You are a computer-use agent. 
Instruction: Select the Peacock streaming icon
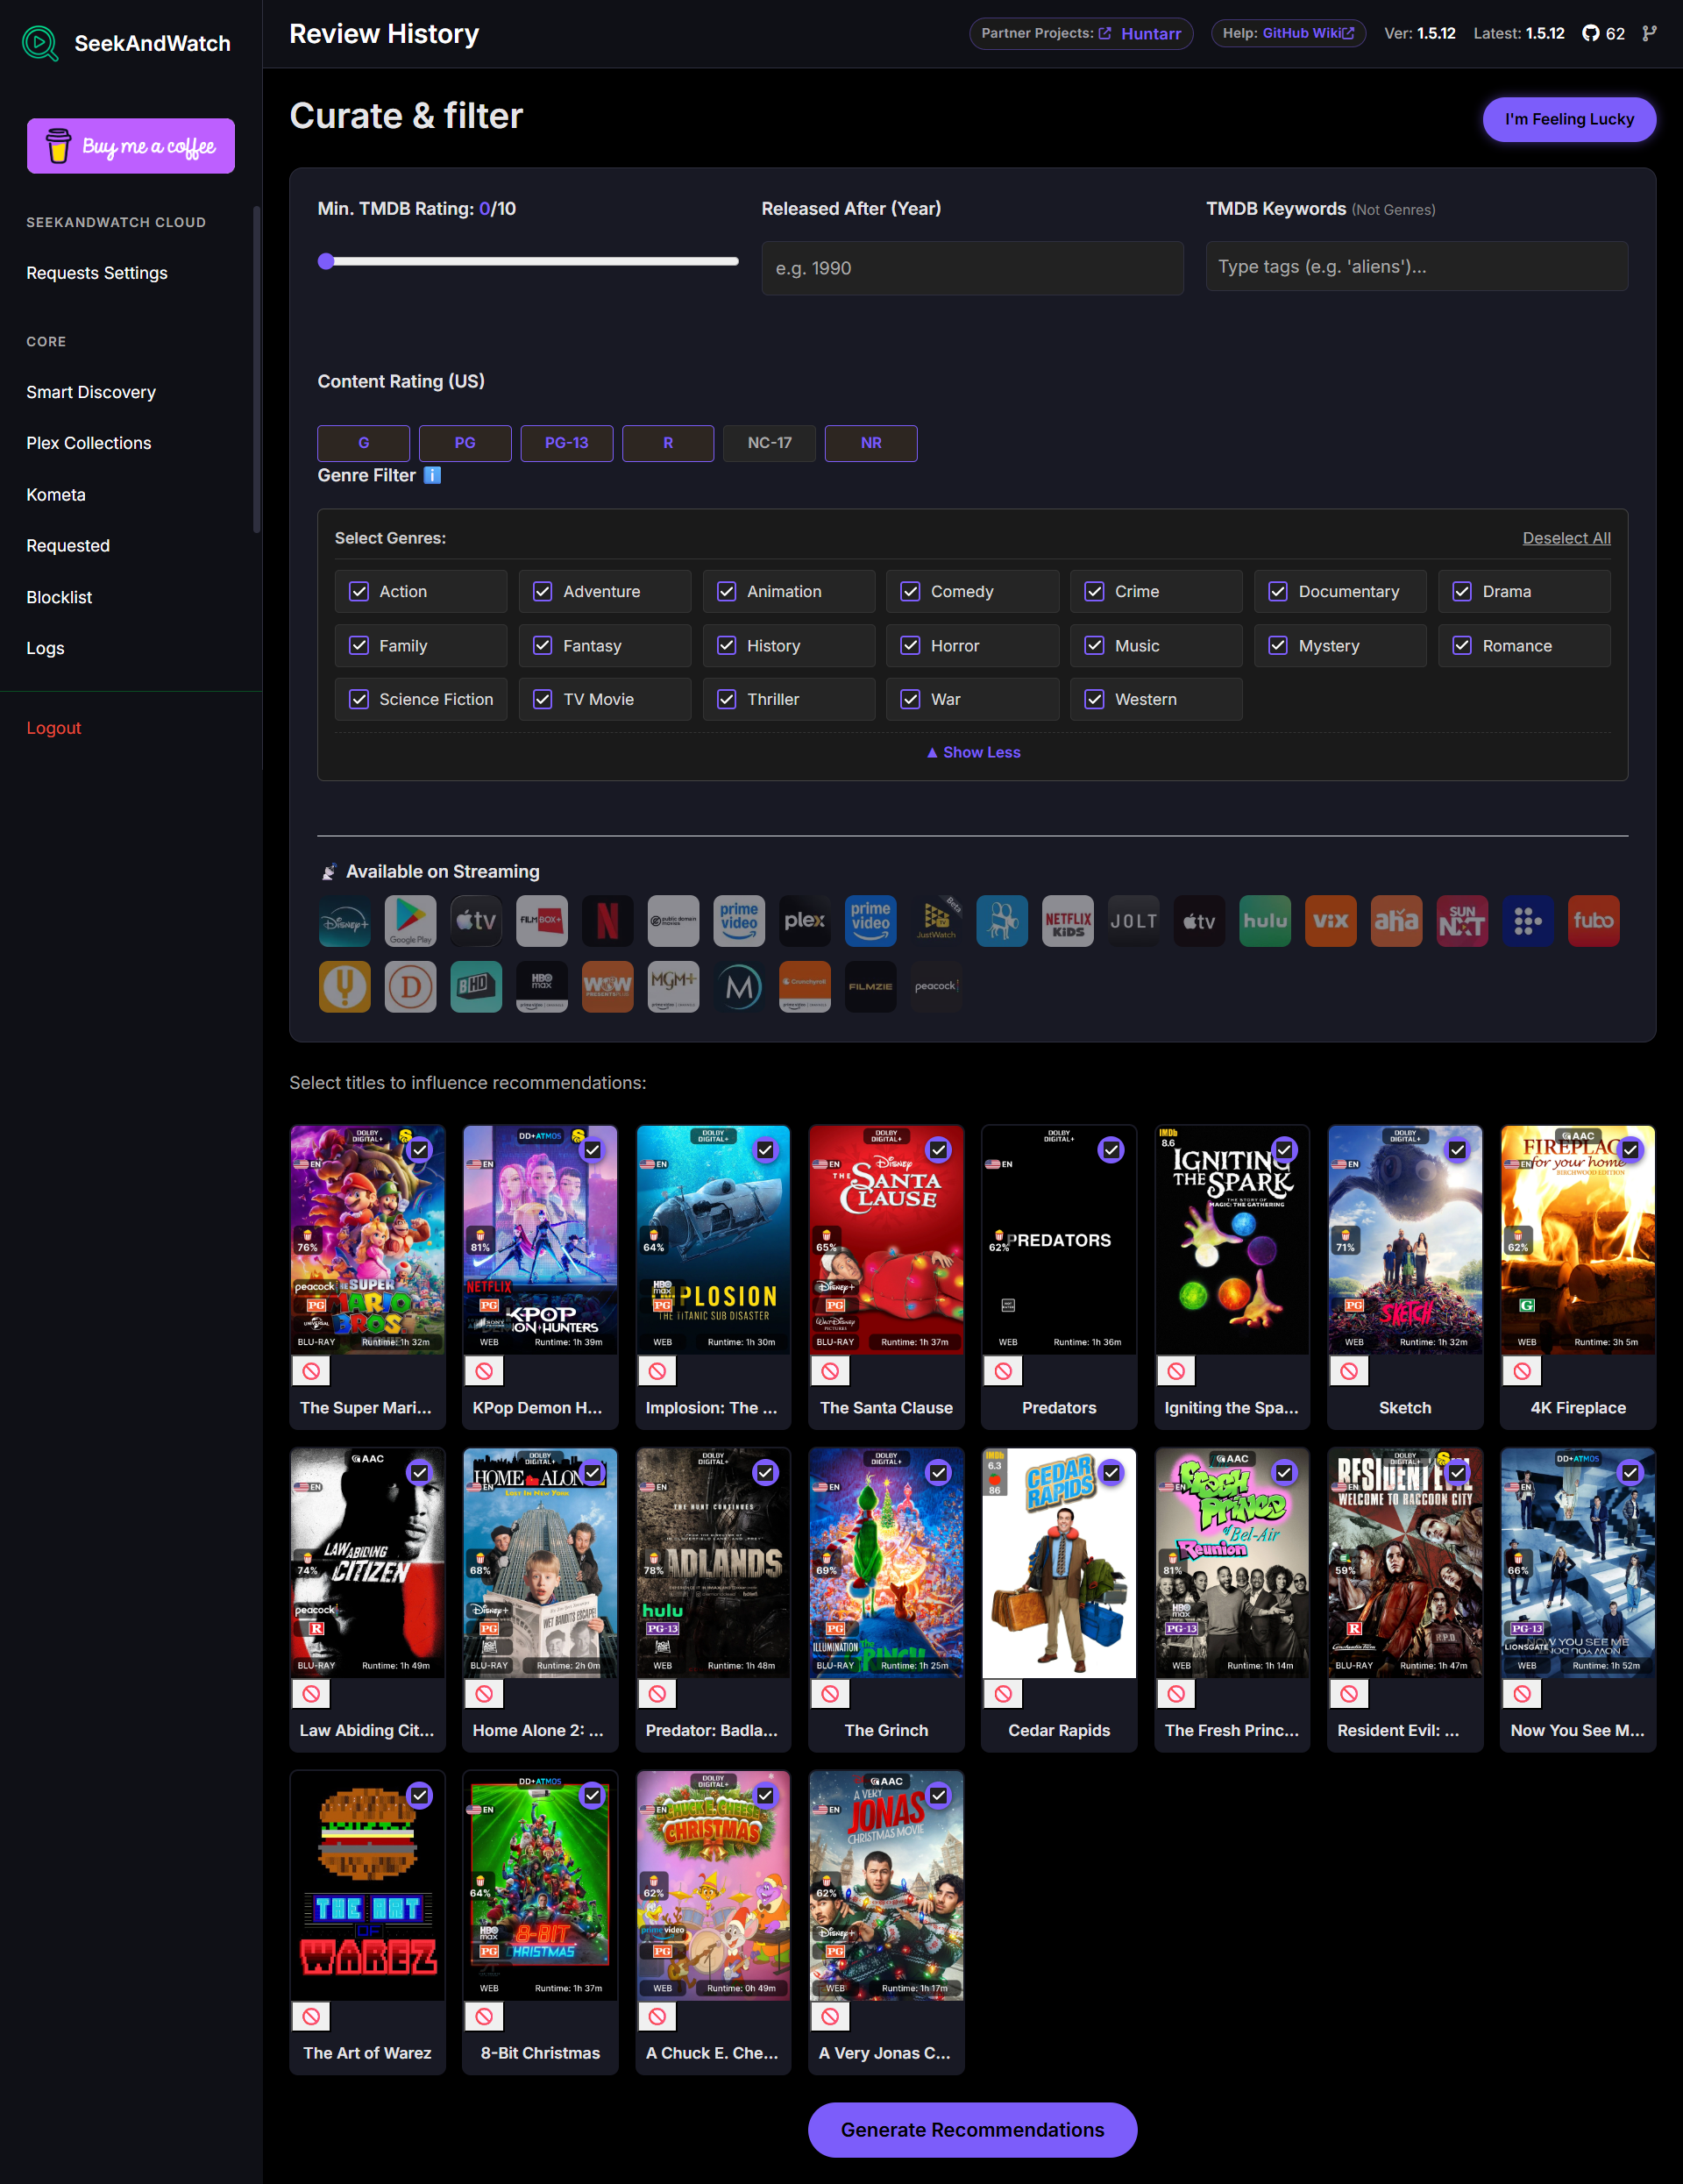(936, 987)
